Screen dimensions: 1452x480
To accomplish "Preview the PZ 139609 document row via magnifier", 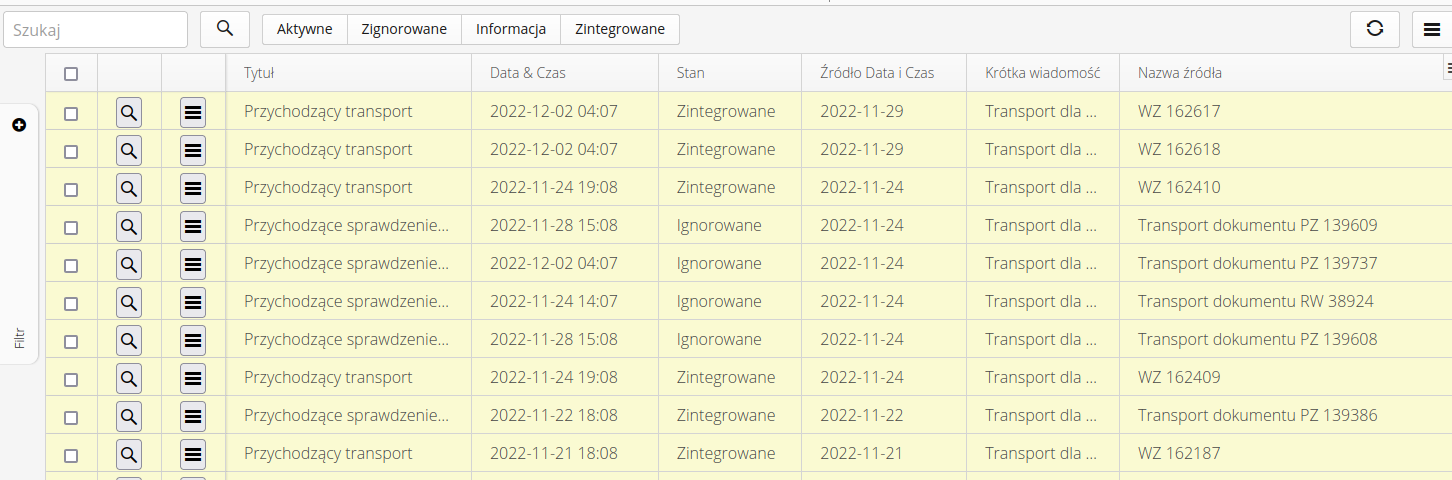I will (x=129, y=226).
